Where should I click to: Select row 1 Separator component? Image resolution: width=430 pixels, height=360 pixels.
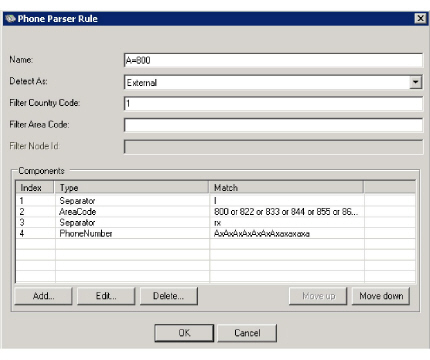(x=215, y=201)
